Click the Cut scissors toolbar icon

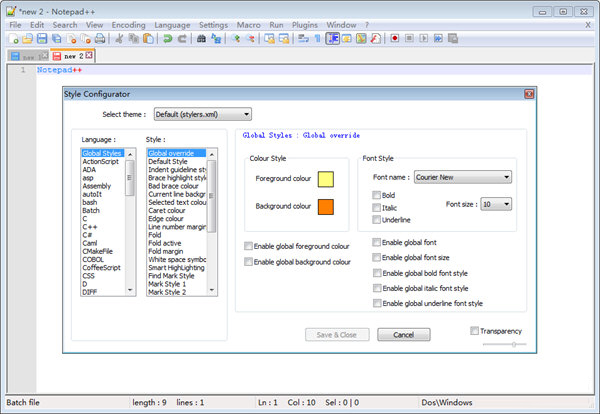point(119,38)
